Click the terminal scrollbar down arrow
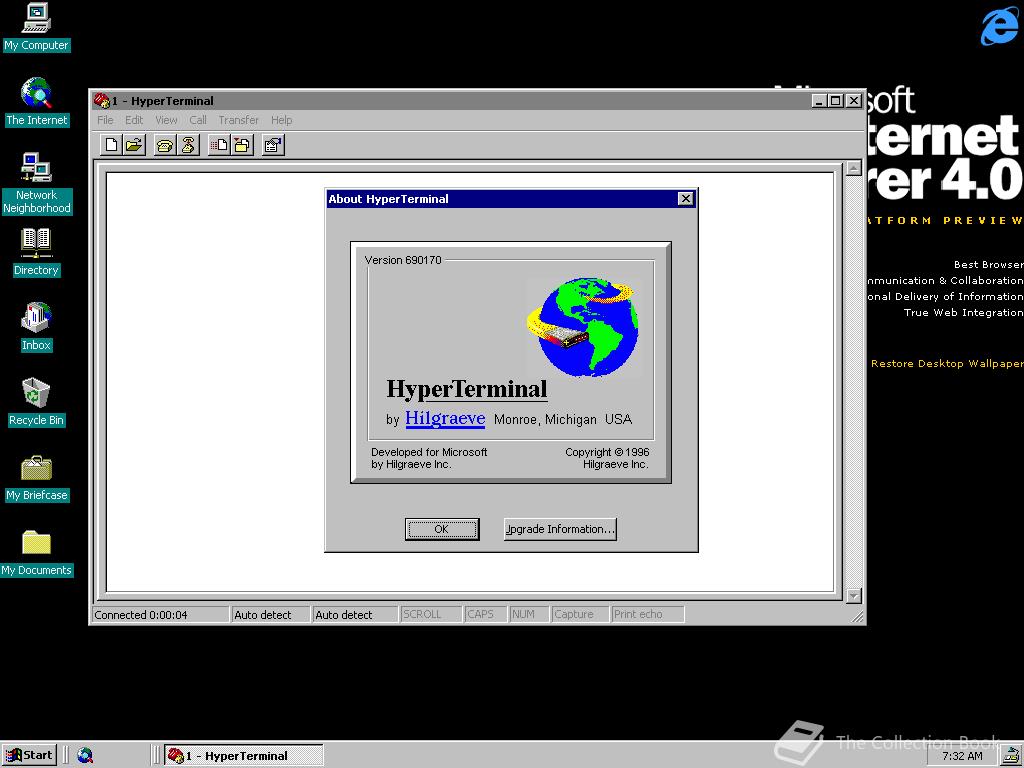 pyautogui.click(x=854, y=596)
